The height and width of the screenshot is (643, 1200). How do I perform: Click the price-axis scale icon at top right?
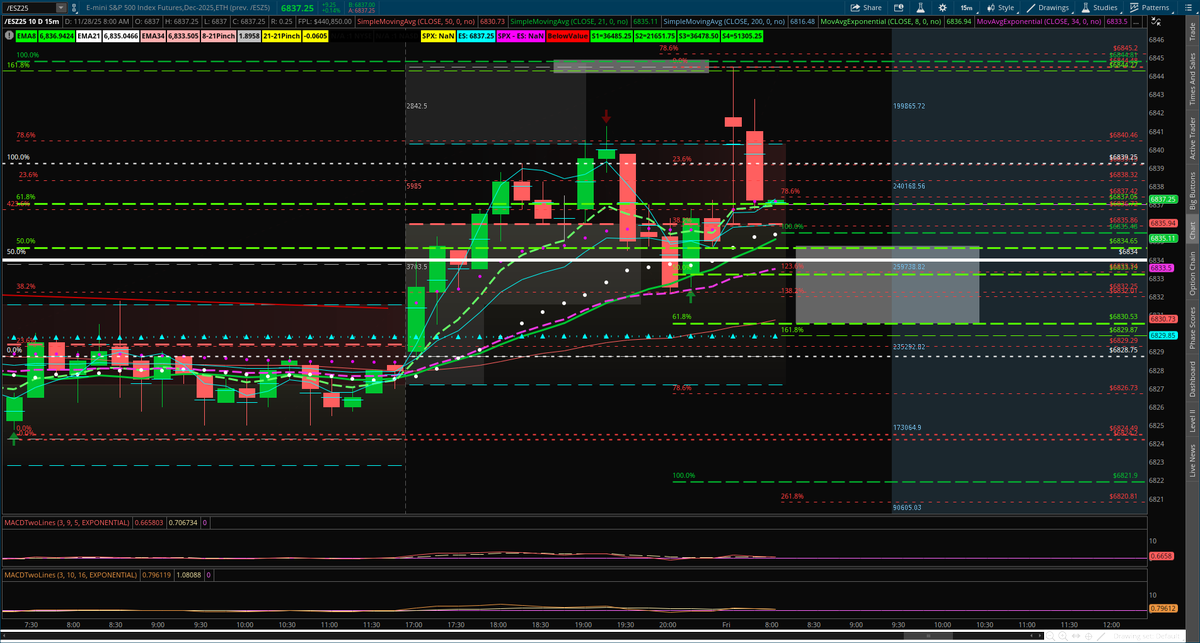point(1158,21)
